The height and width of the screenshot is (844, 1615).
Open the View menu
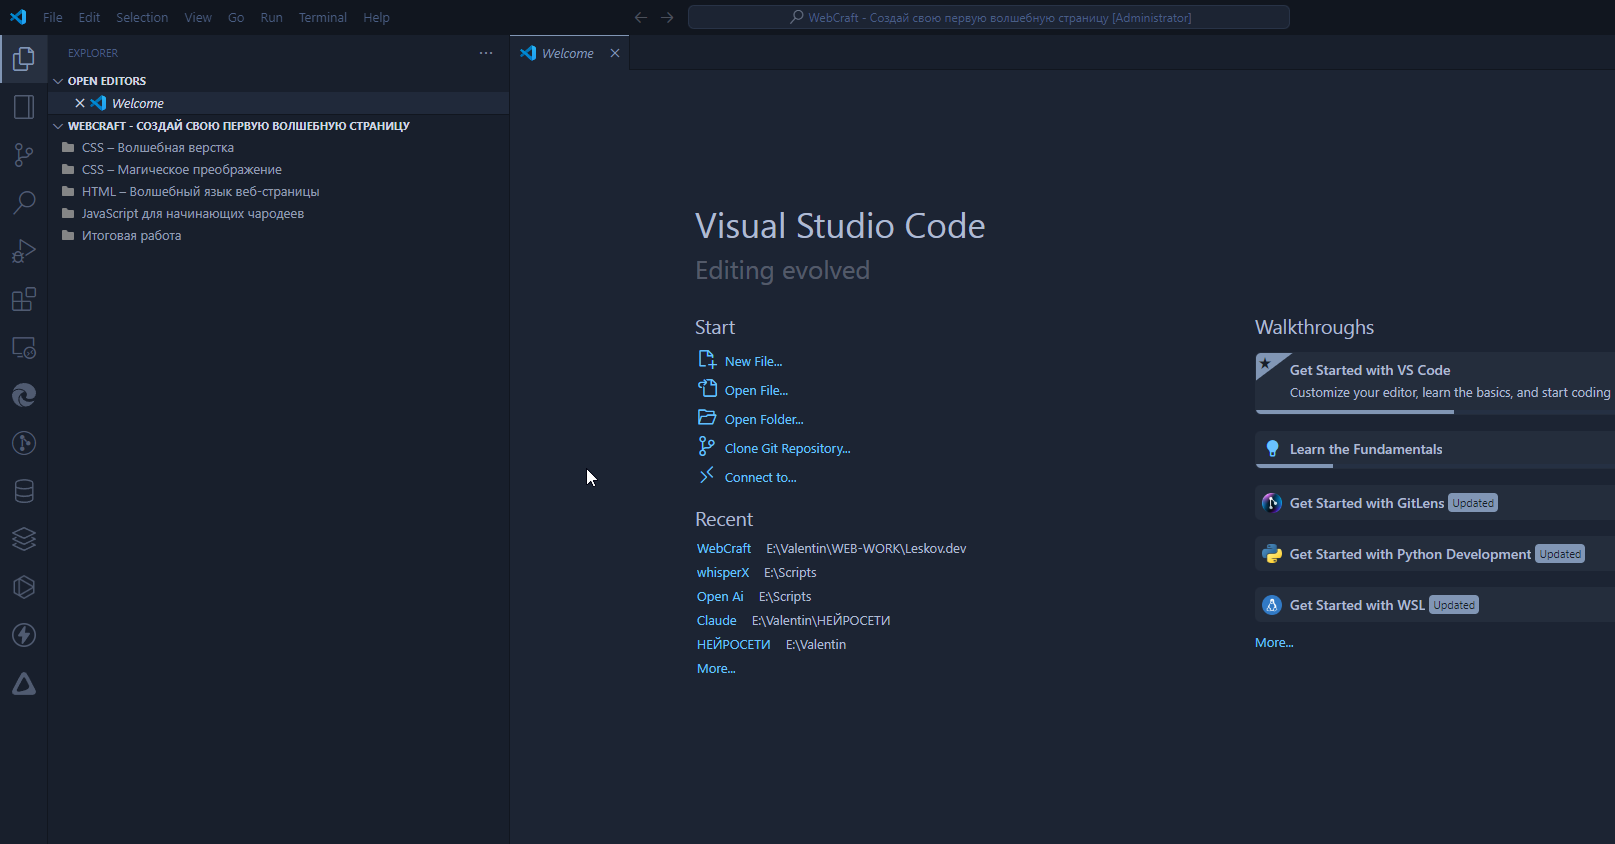pos(198,17)
